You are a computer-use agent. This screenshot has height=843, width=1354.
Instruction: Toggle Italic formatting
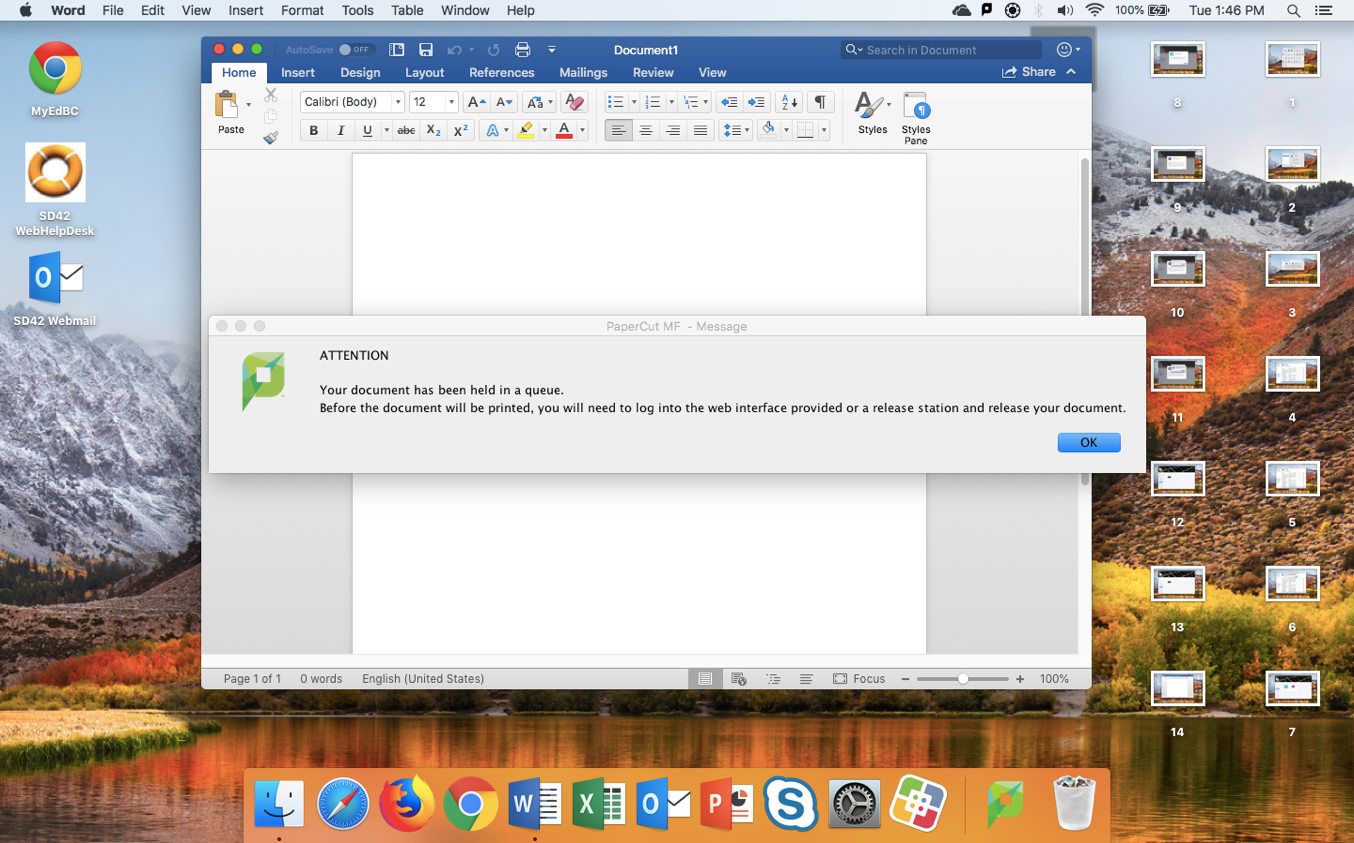point(341,131)
